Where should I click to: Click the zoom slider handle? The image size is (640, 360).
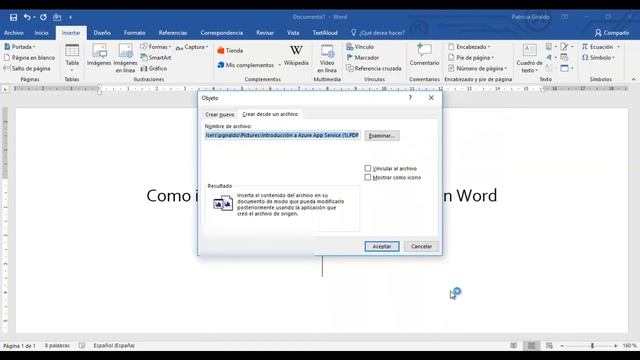click(x=592, y=346)
